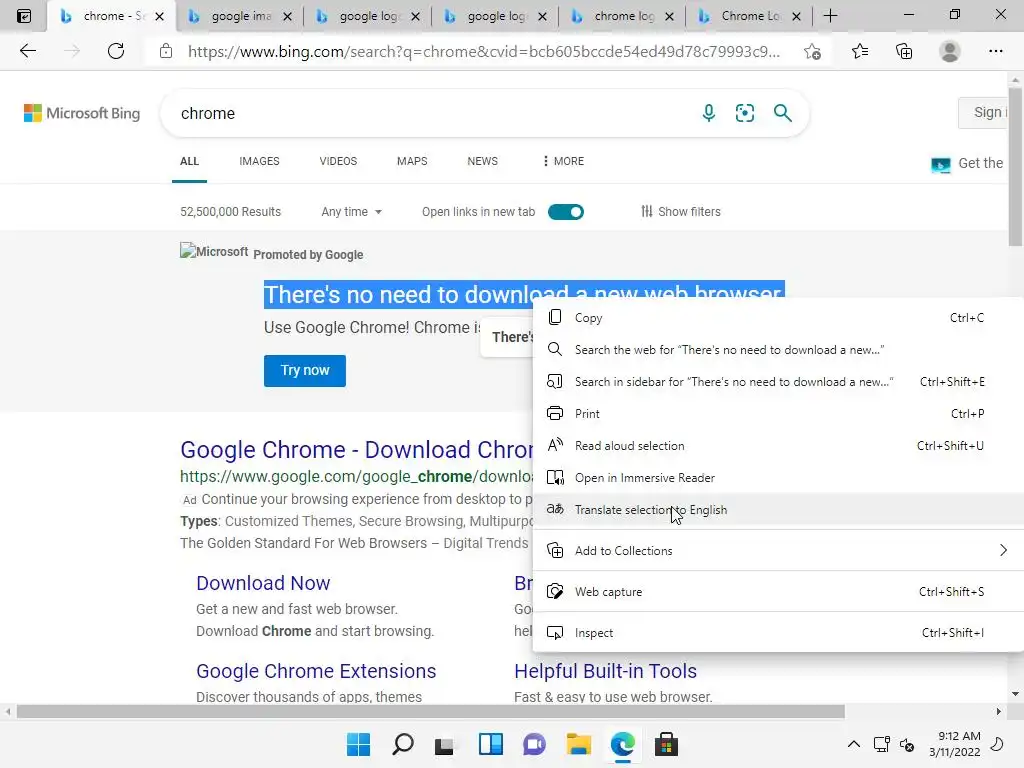Switch to IMAGES search tab
The height and width of the screenshot is (768, 1024).
coord(259,161)
